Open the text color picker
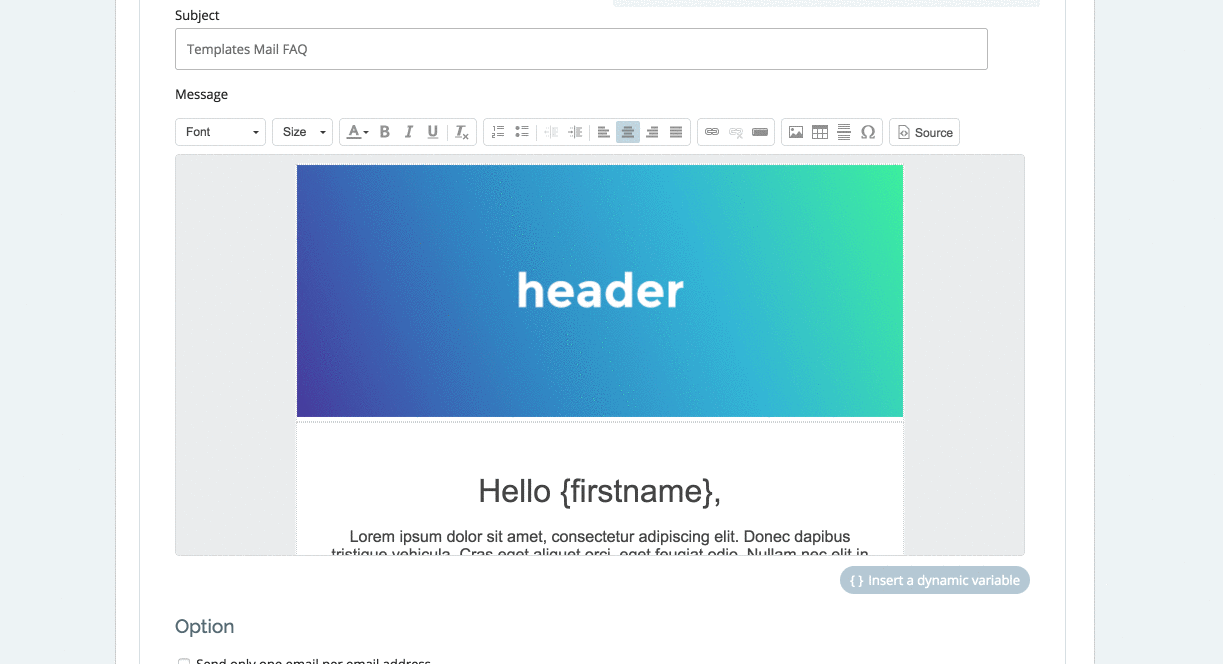Image resolution: width=1223 pixels, height=664 pixels. pos(358,132)
